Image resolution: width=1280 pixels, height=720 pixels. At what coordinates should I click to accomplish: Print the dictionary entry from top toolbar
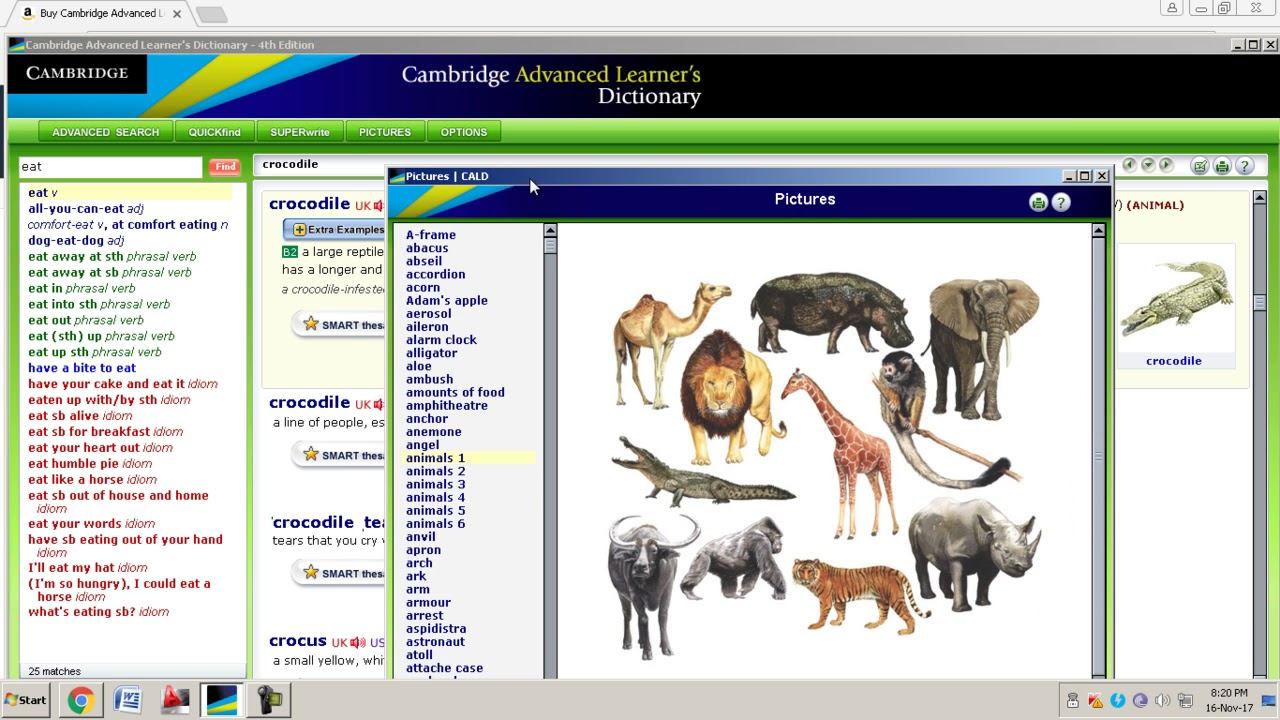(1222, 165)
